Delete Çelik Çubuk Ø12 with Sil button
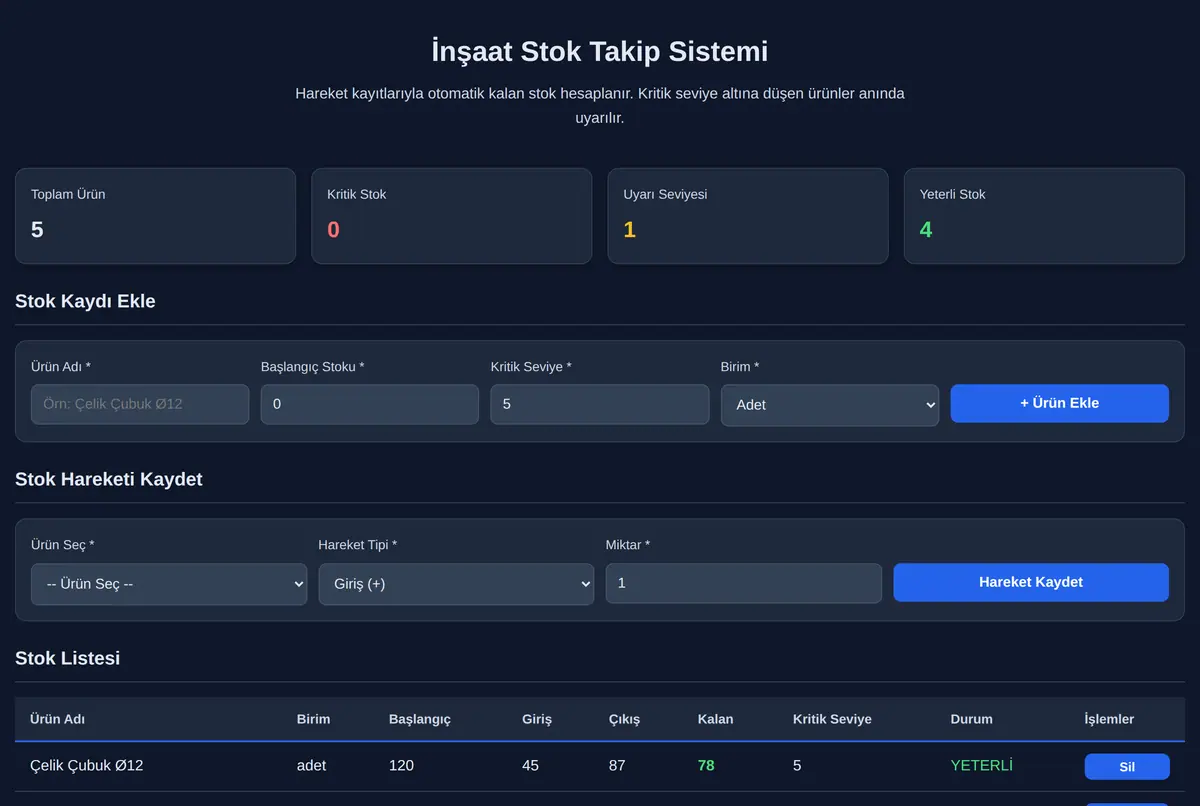The width and height of the screenshot is (1200, 806). click(1127, 767)
